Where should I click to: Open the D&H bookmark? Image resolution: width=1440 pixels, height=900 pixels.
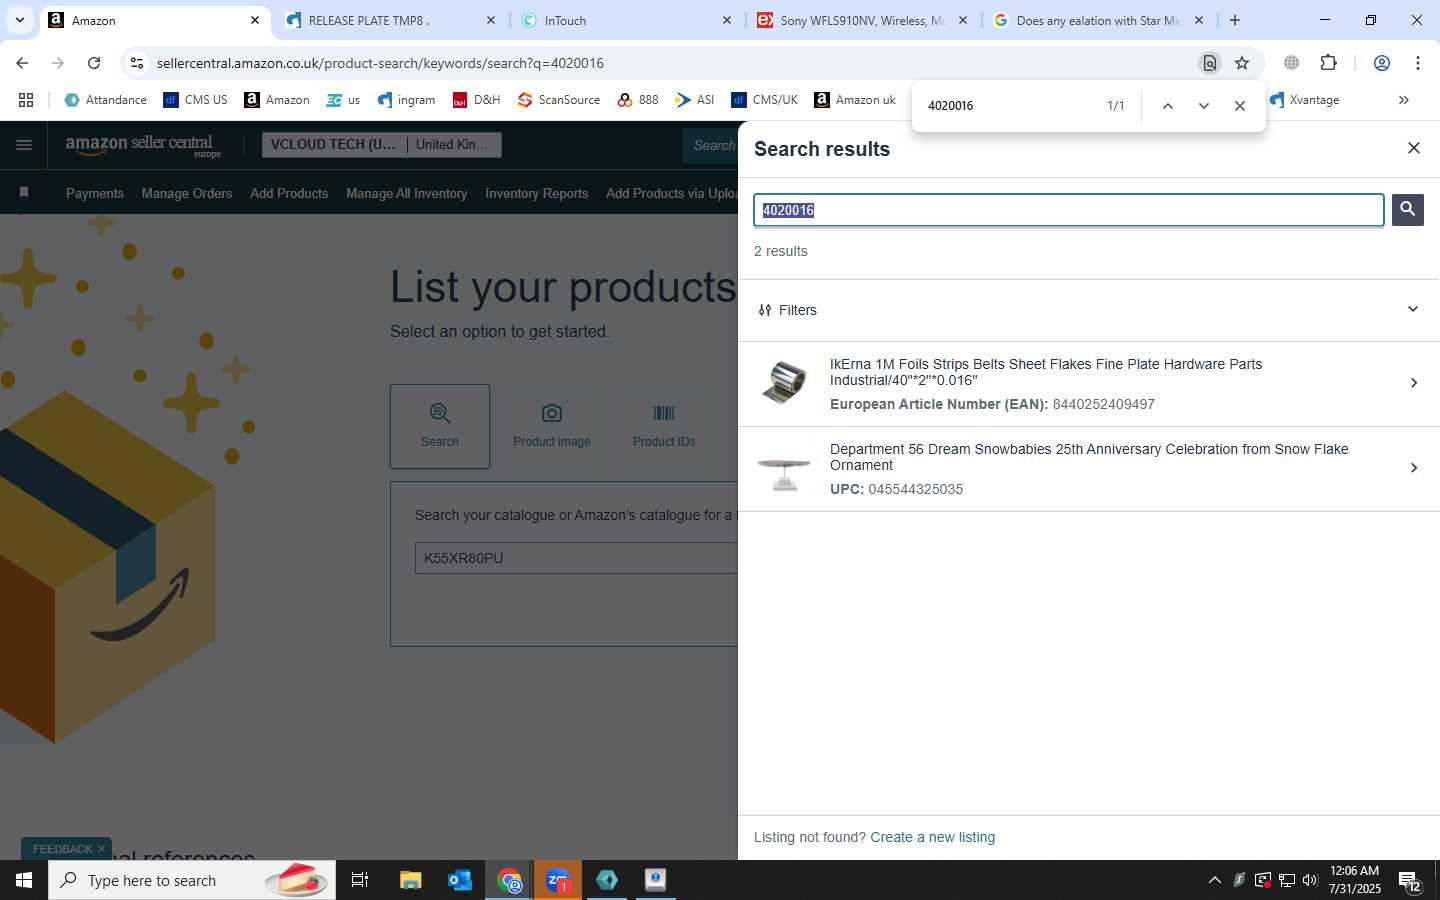[476, 100]
